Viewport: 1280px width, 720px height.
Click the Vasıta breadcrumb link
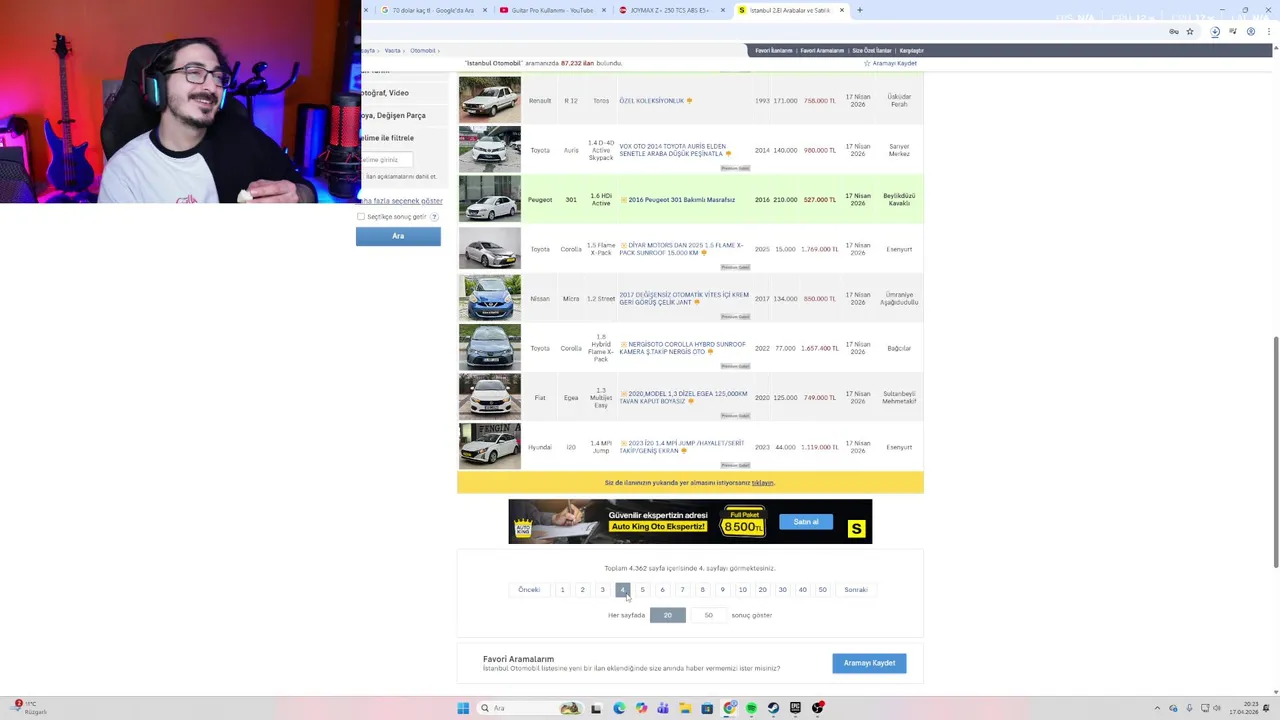click(x=392, y=50)
